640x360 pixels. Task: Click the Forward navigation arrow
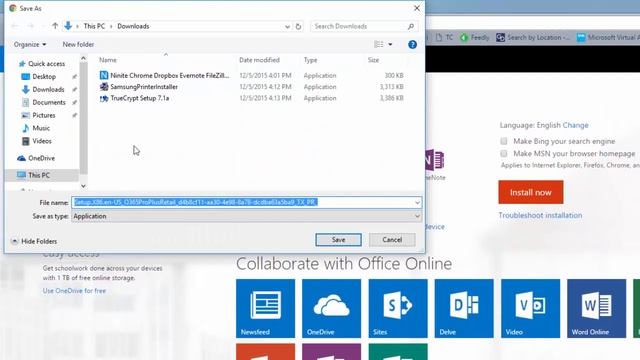click(x=31, y=26)
